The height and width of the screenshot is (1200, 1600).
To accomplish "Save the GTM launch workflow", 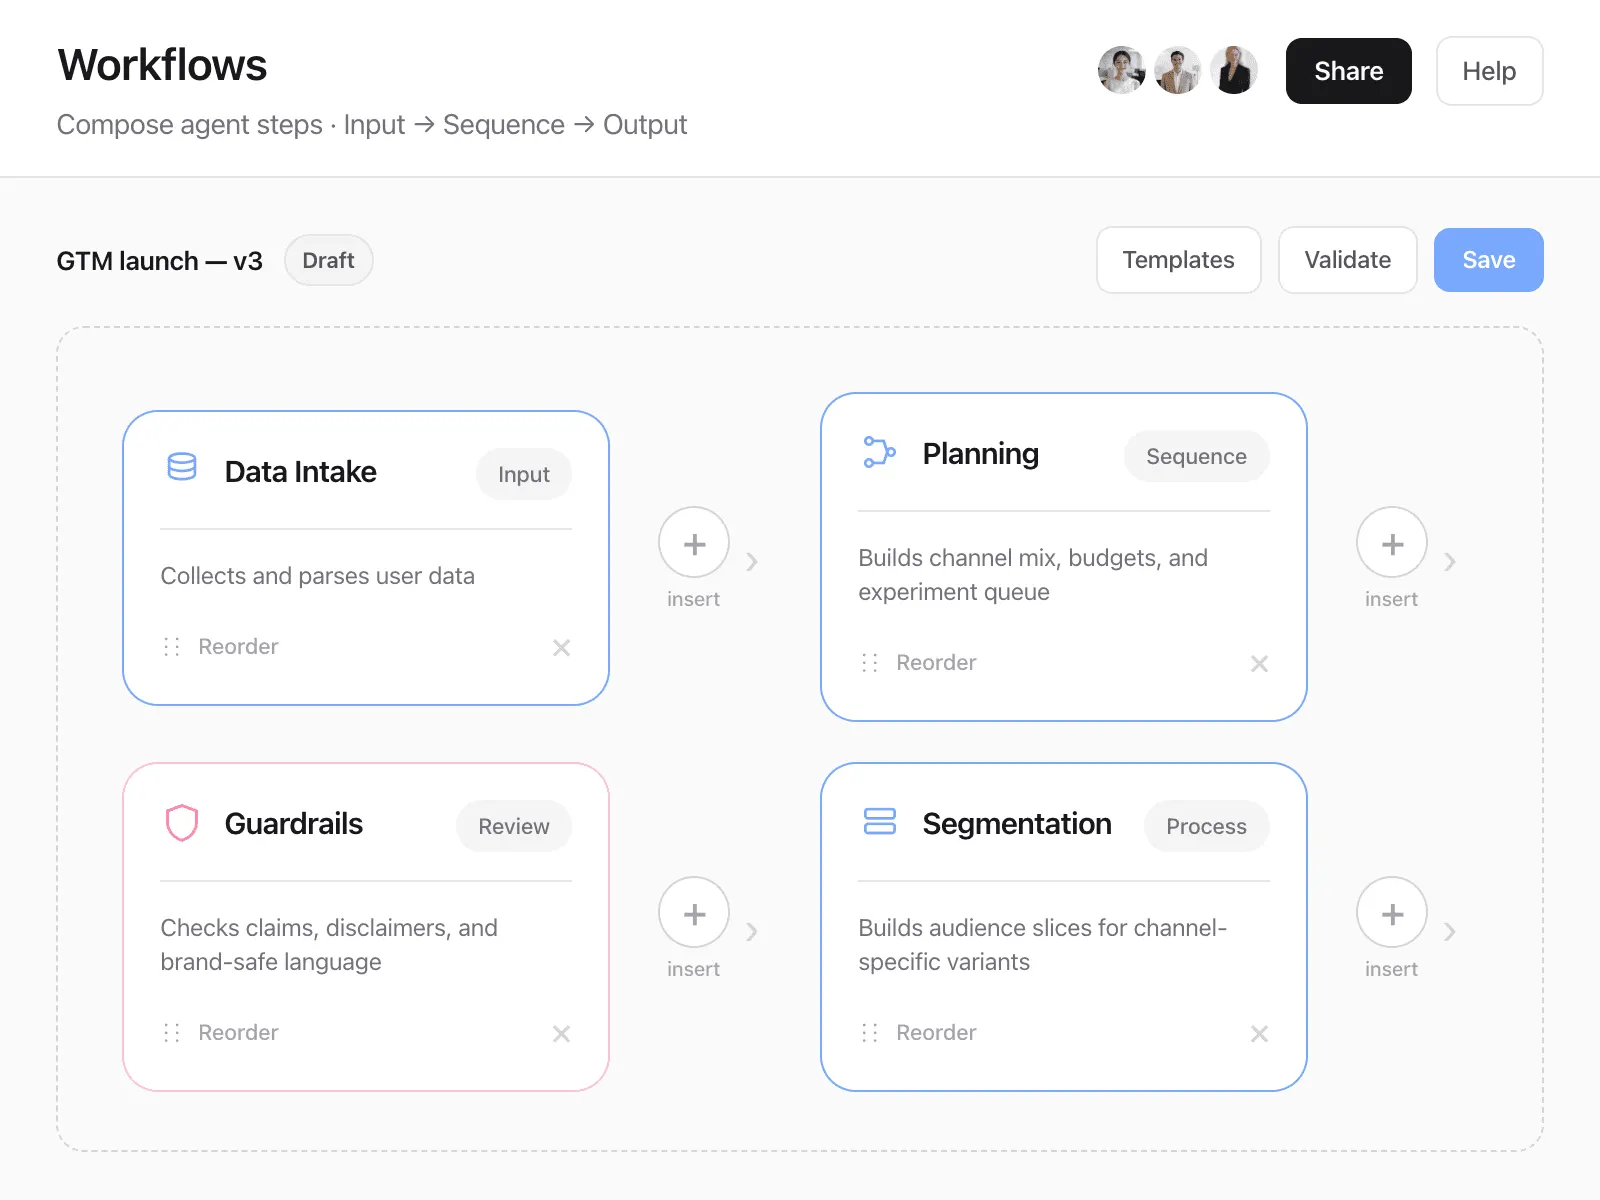I will click(1489, 260).
